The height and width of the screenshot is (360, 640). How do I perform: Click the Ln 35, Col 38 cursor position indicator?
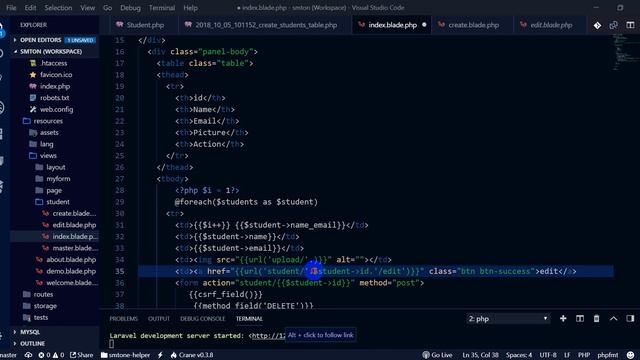pos(480,355)
